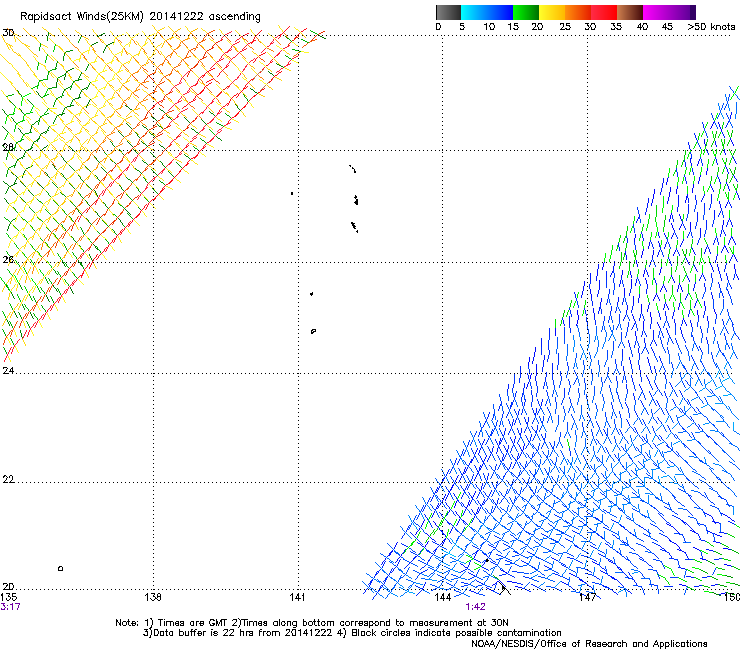Click the cyan-blue 5-15 knots legend swatch

coord(487,12)
